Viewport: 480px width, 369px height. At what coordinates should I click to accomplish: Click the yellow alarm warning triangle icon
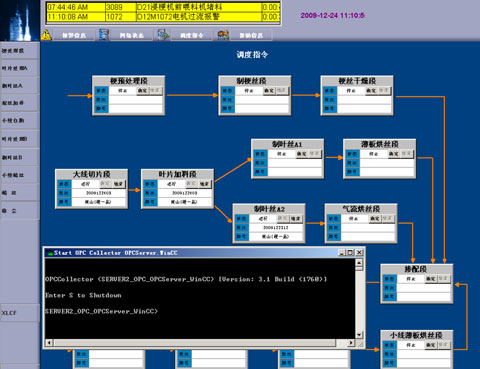click(46, 35)
